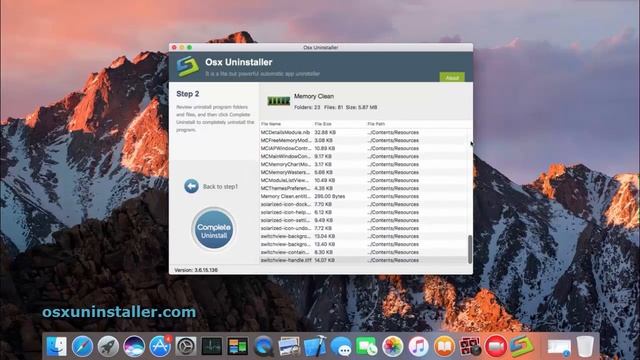640x360 pixels.
Task: Click the Osx Uninstaller icon in the dock
Action: [x=522, y=347]
